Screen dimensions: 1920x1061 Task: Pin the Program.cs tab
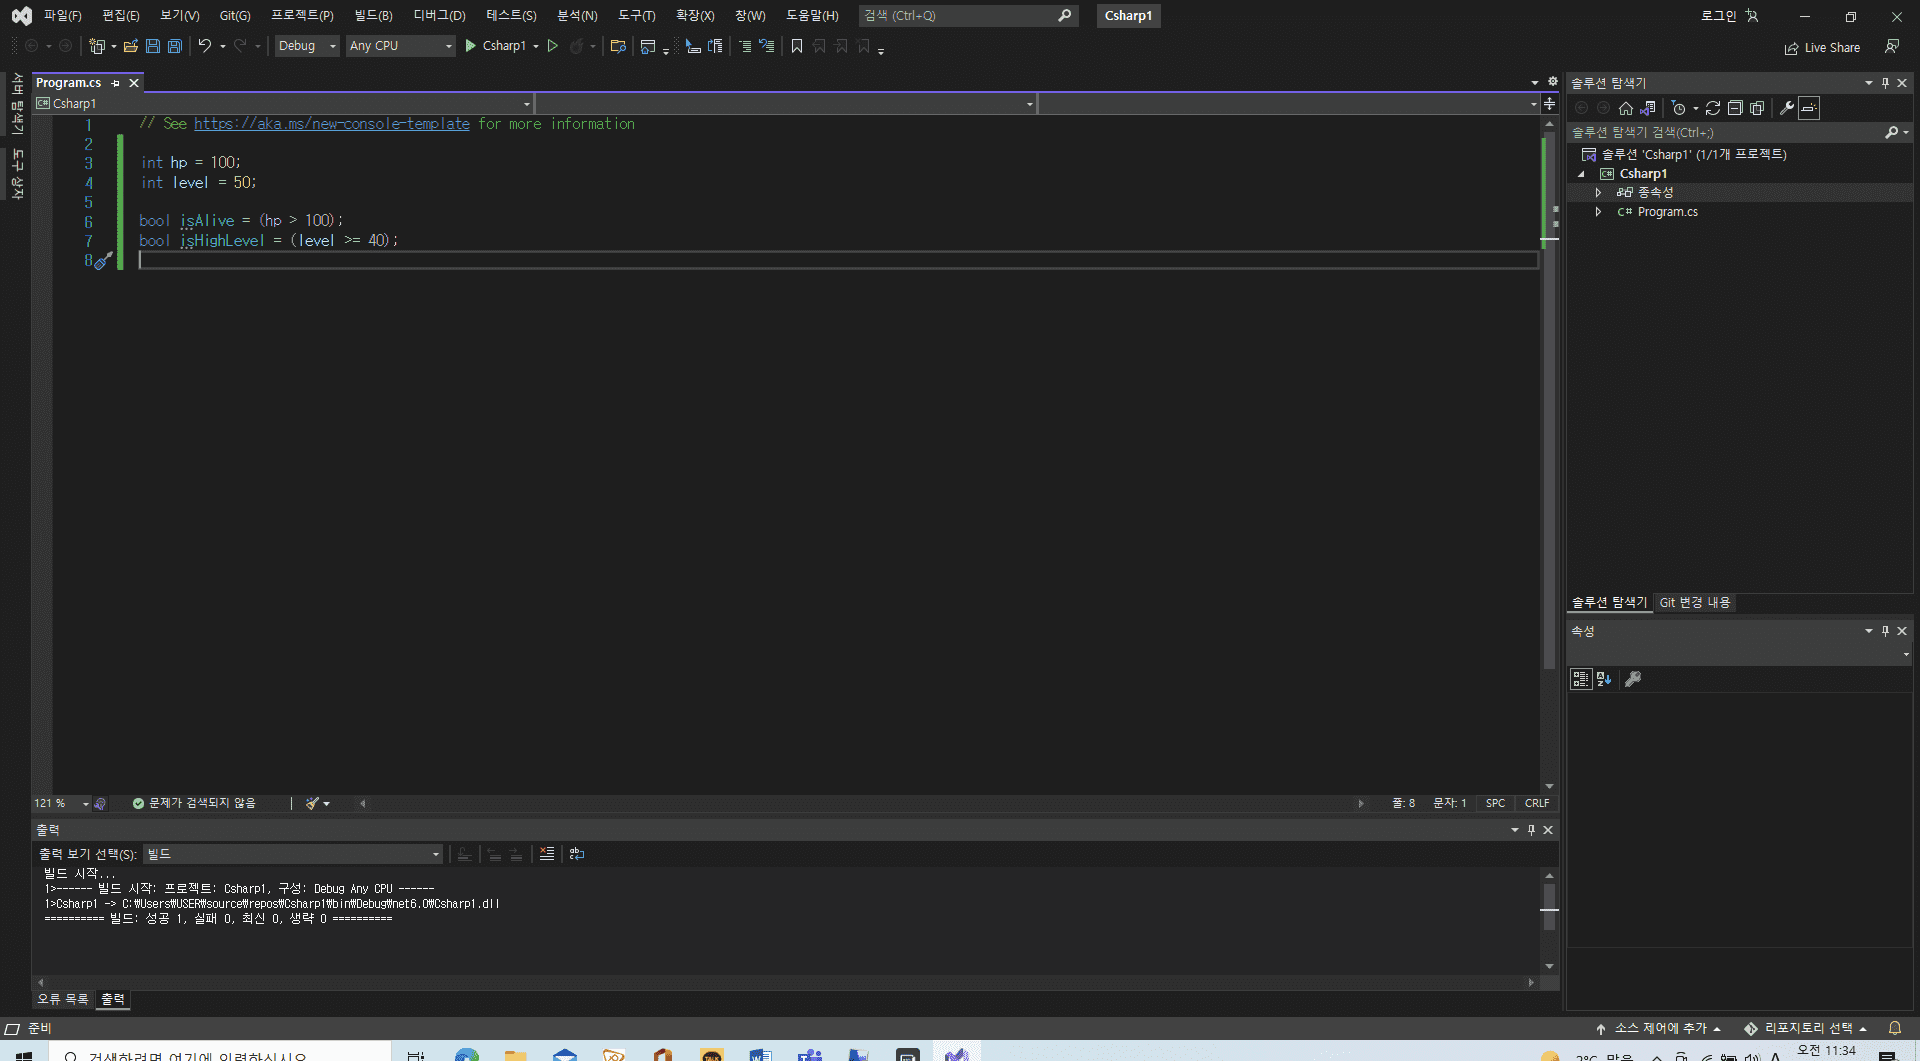[x=115, y=83]
